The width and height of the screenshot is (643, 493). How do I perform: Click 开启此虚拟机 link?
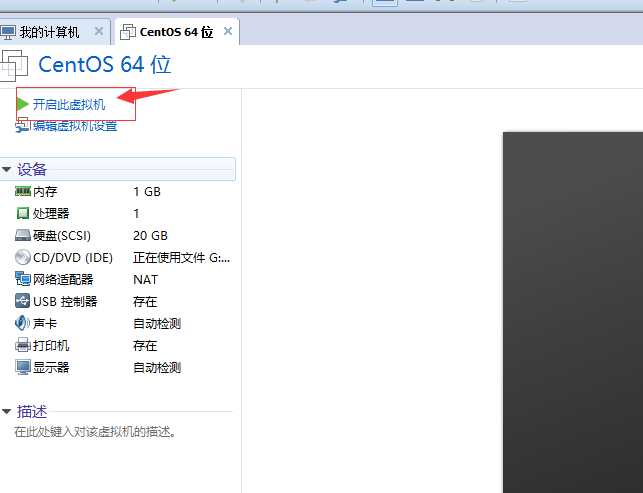coord(69,105)
